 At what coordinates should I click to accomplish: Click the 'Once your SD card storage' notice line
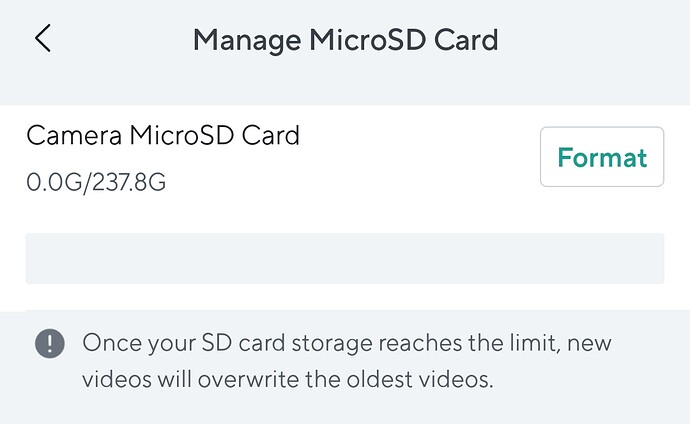347,344
